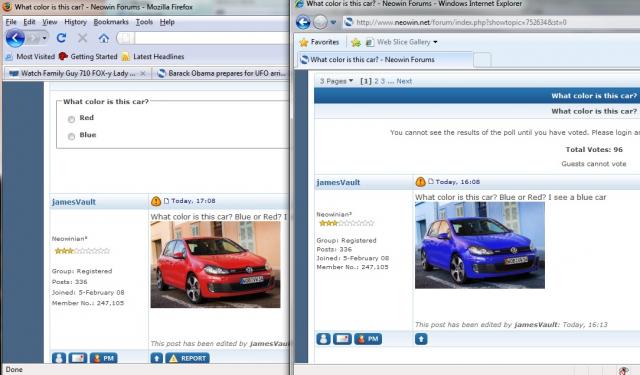Go to page 2 of the thread
The image size is (640, 375).
(376, 81)
